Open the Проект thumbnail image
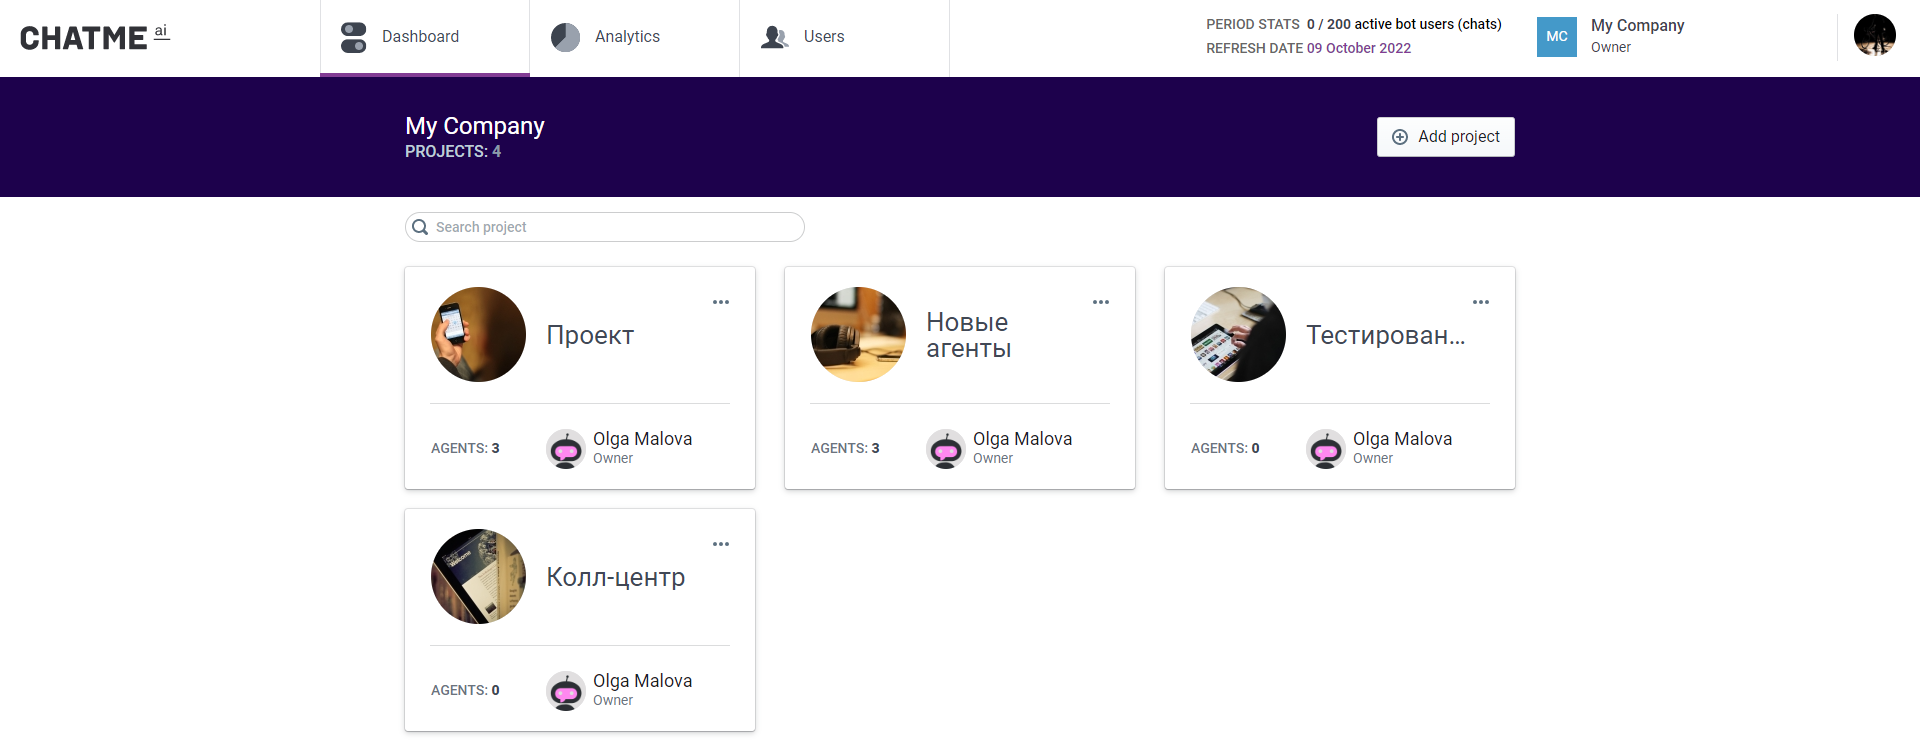1920x745 pixels. (x=478, y=335)
